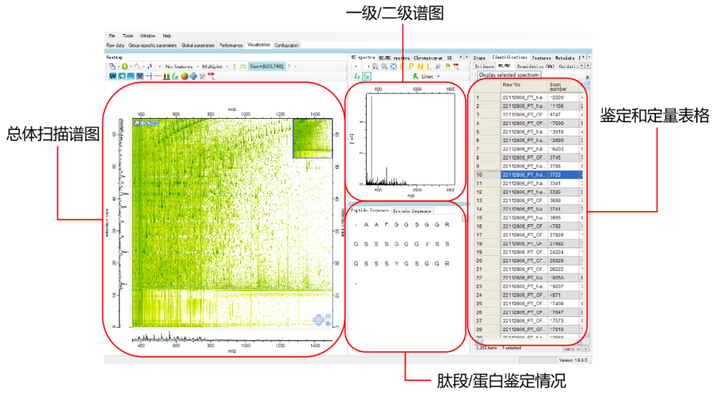720x393 pixels.
Task: Toggle the orange 'P' annotation in spectrum toolbar
Action: pyautogui.click(x=411, y=67)
